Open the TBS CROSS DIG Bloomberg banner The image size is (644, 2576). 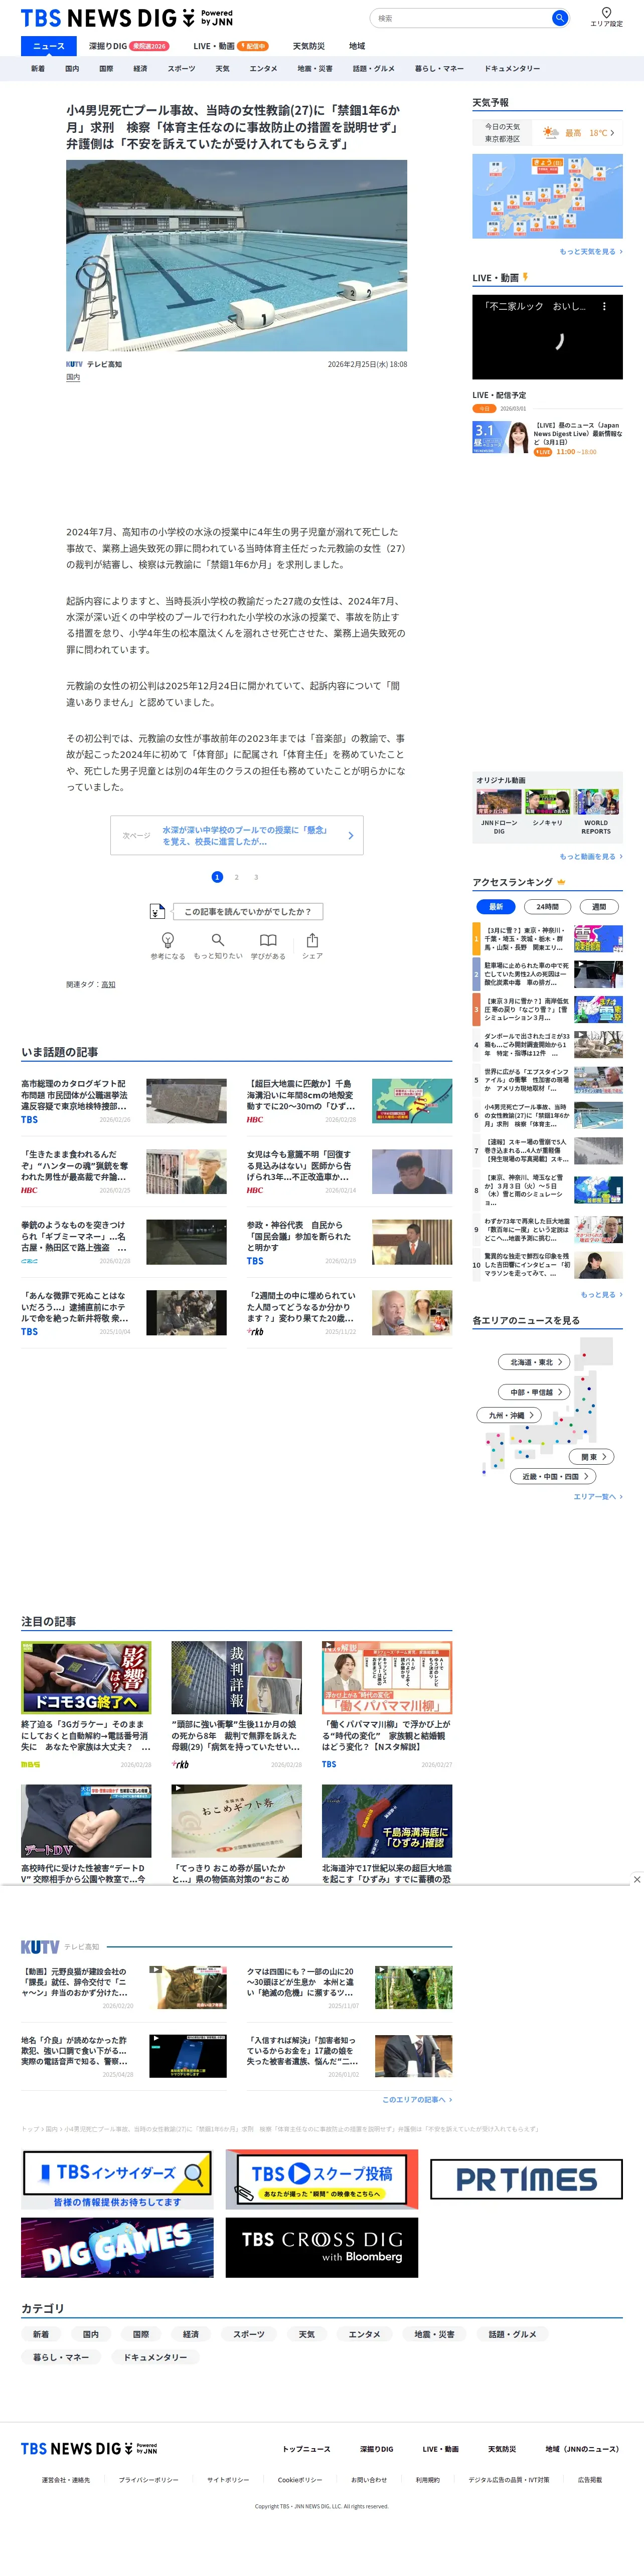pos(322,2248)
